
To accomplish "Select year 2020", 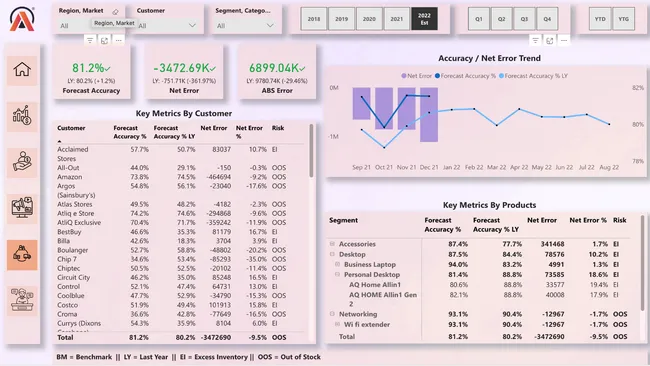I will click(x=369, y=19).
